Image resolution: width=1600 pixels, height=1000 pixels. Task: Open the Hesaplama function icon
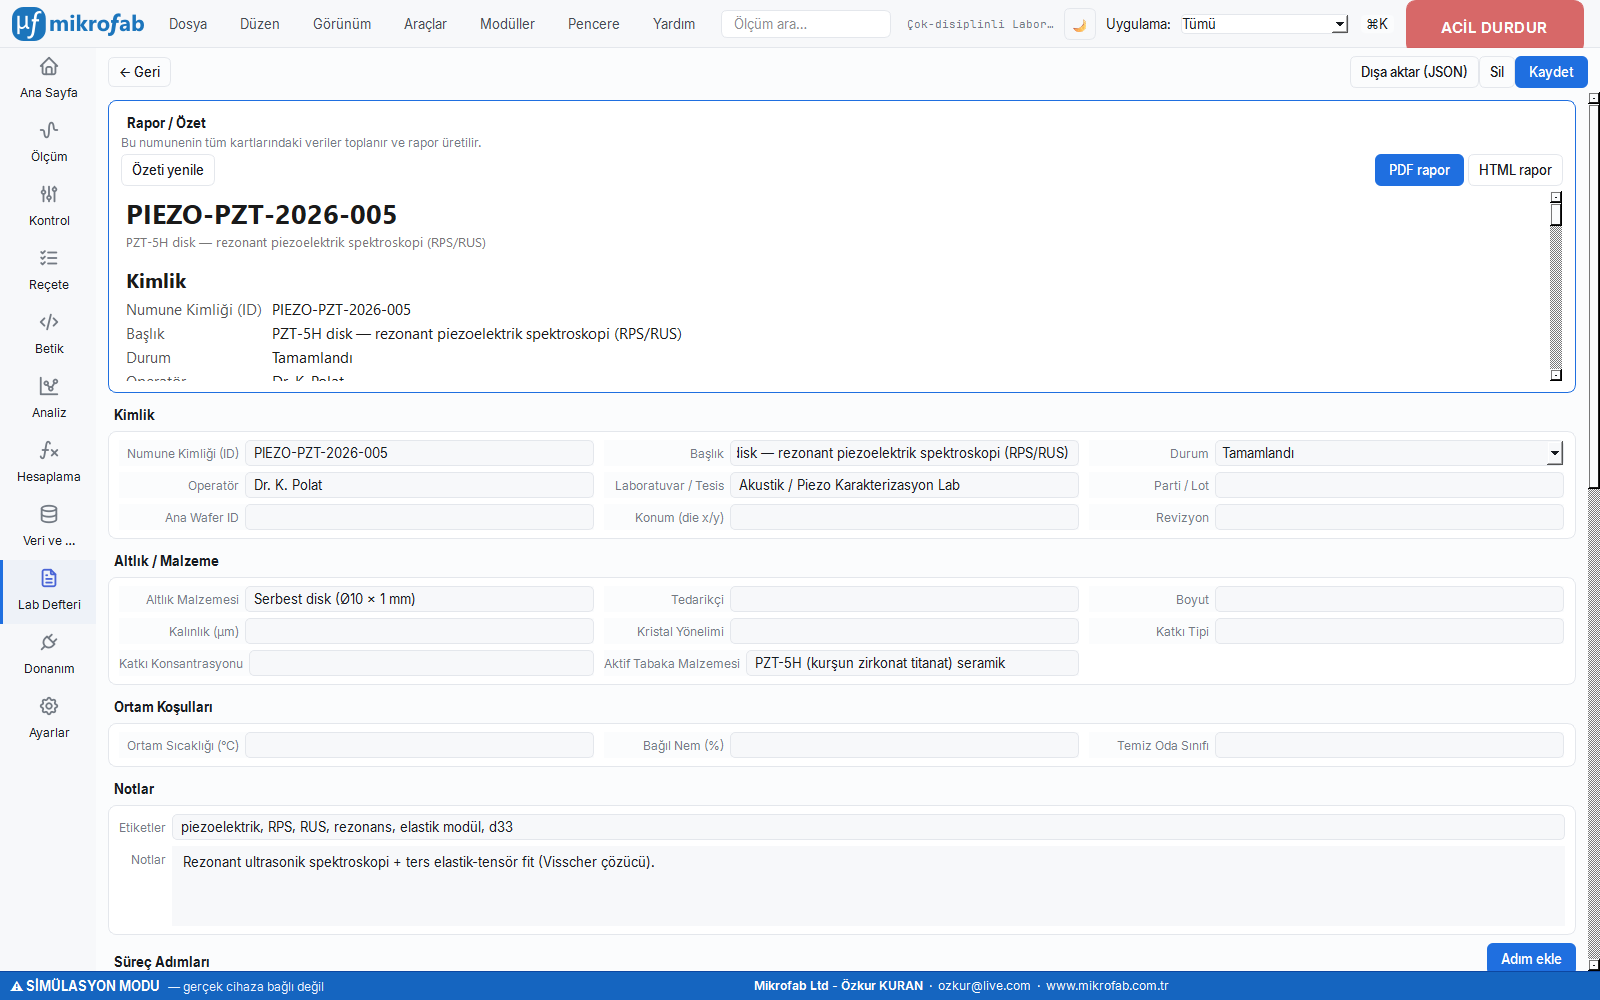coord(49,450)
